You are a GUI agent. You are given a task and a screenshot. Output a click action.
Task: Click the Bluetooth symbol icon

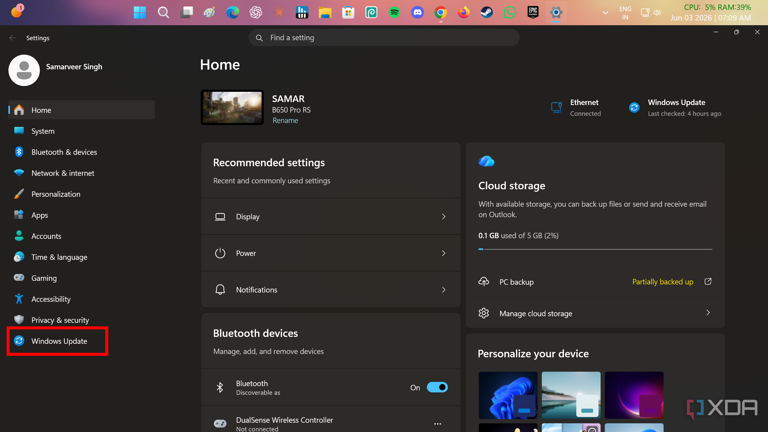(x=220, y=387)
